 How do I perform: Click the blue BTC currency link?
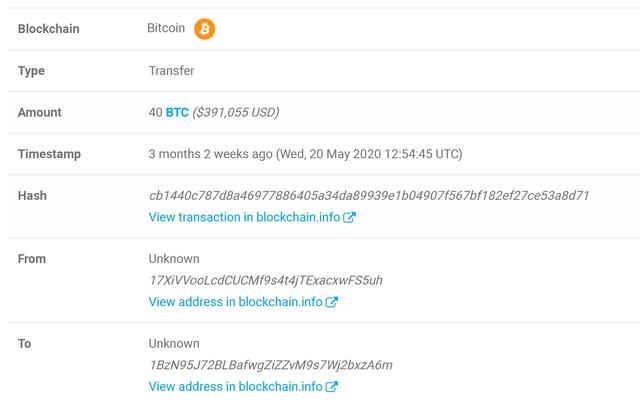[x=177, y=113]
